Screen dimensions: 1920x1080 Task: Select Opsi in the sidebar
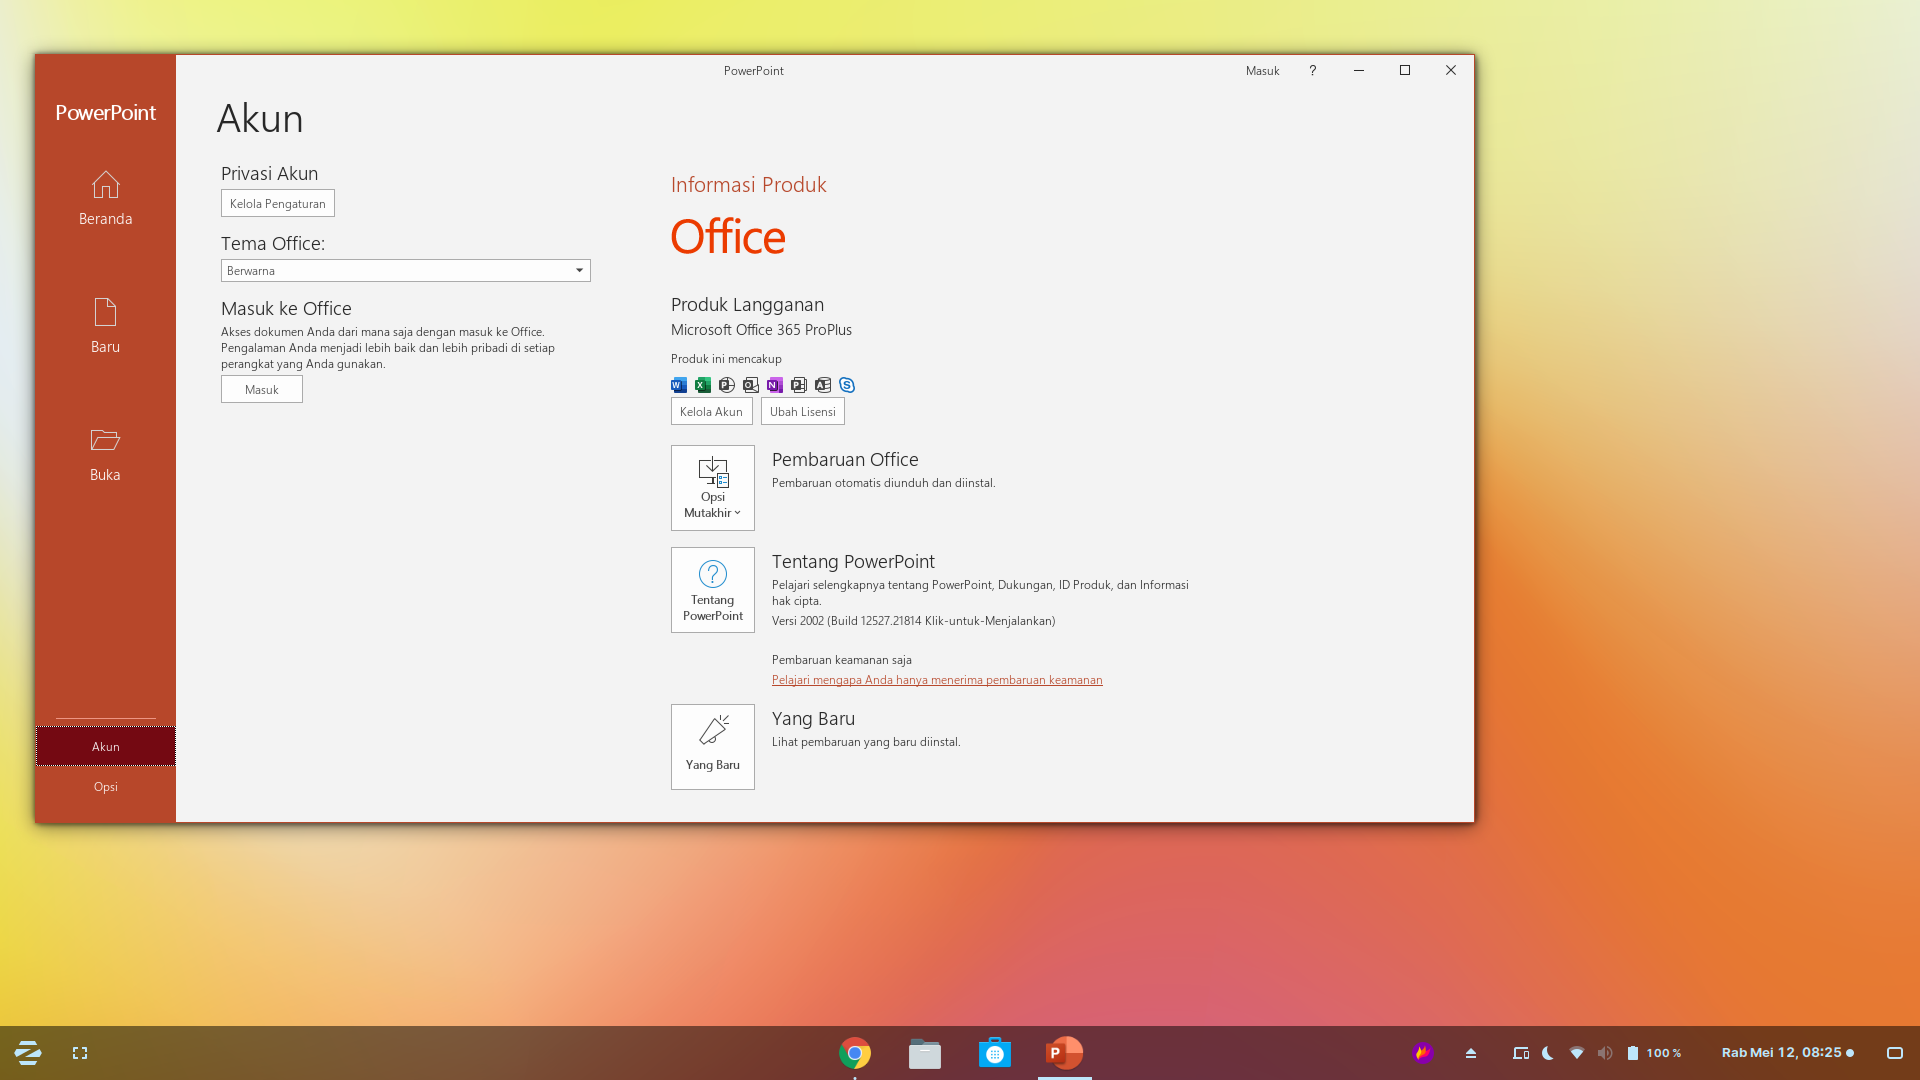(x=105, y=787)
